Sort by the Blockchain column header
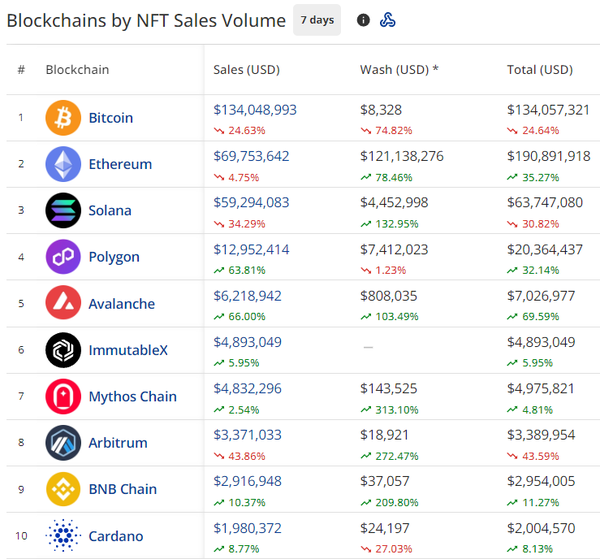Viewport: 600px width, 559px height. 77,70
